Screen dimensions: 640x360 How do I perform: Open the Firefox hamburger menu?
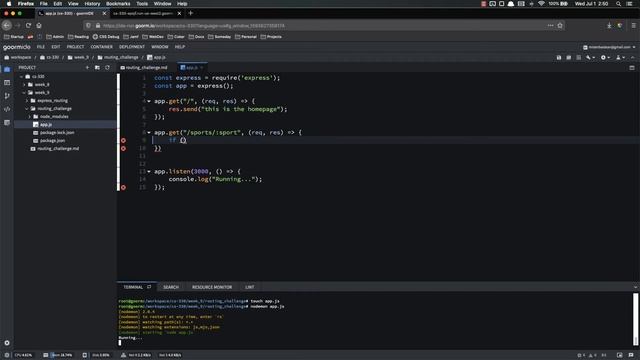(x=633, y=25)
